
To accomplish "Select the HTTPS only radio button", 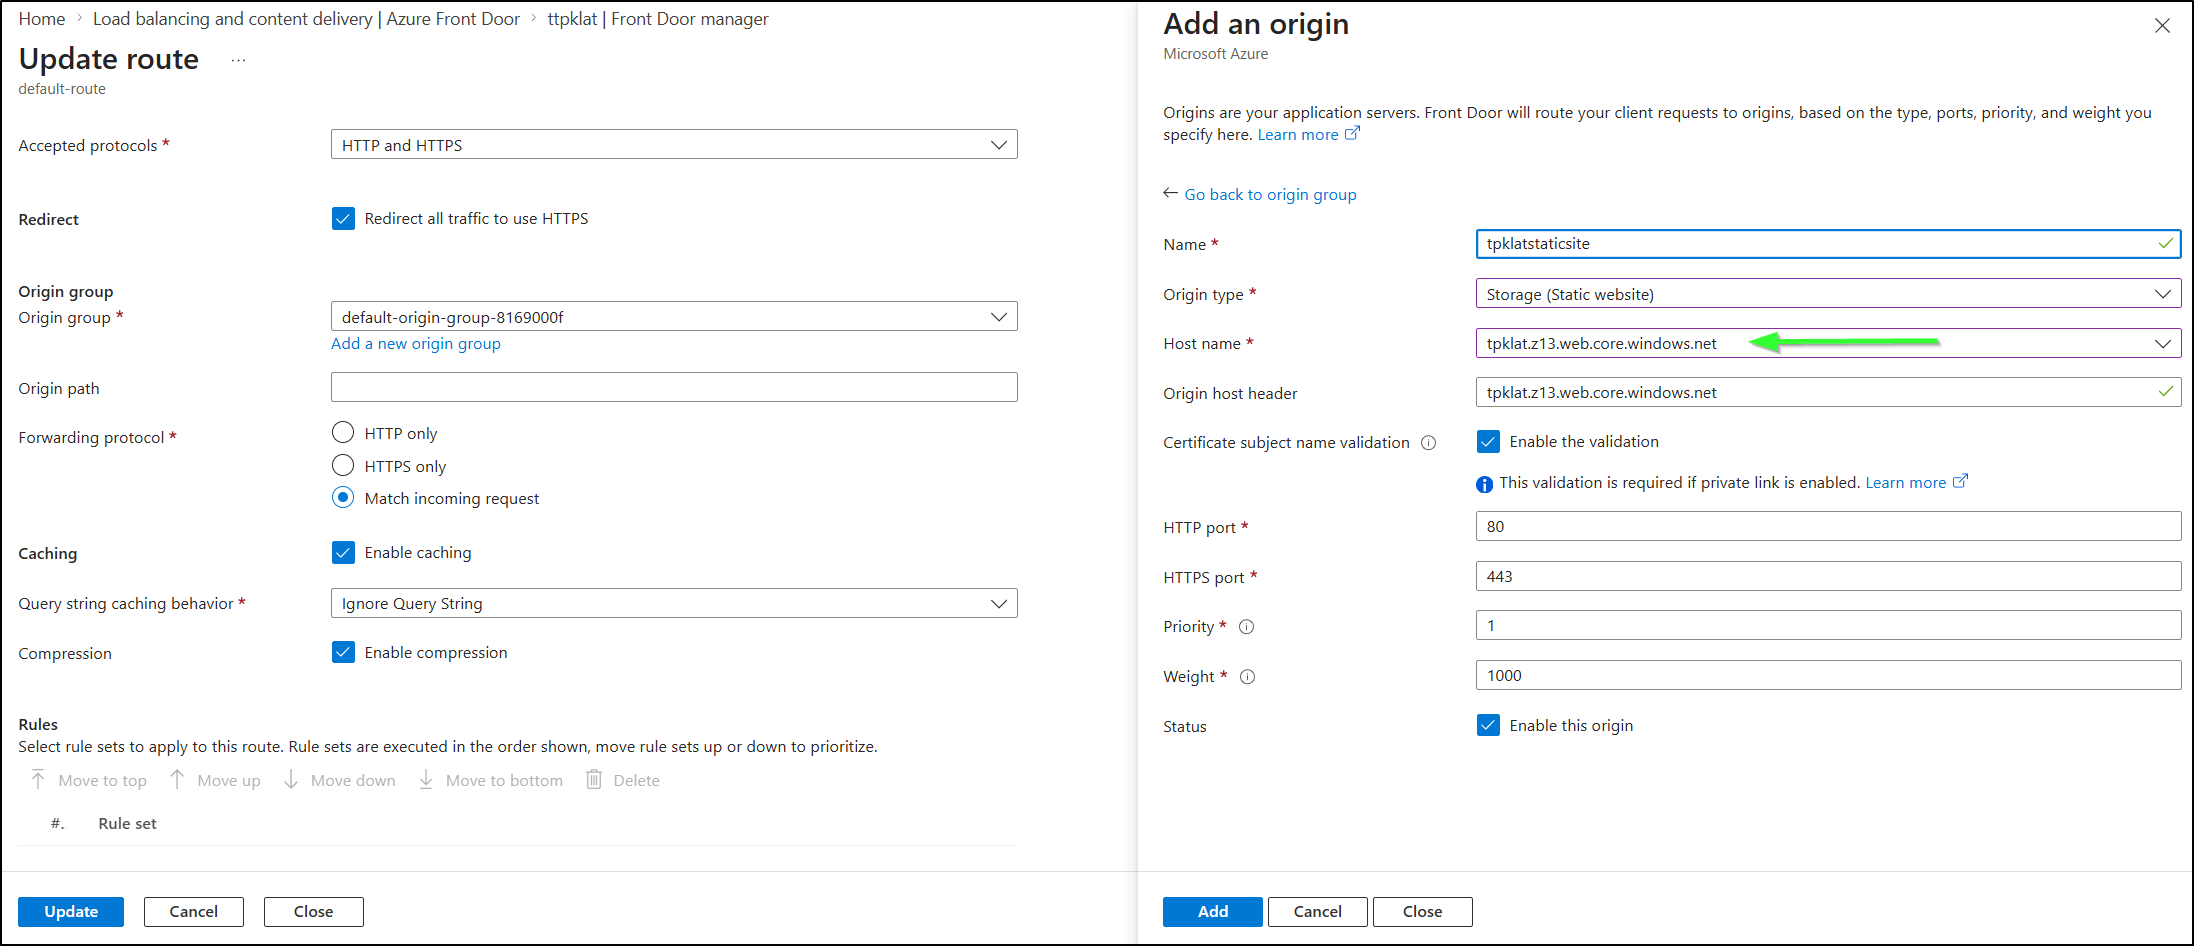I will pyautogui.click(x=343, y=466).
